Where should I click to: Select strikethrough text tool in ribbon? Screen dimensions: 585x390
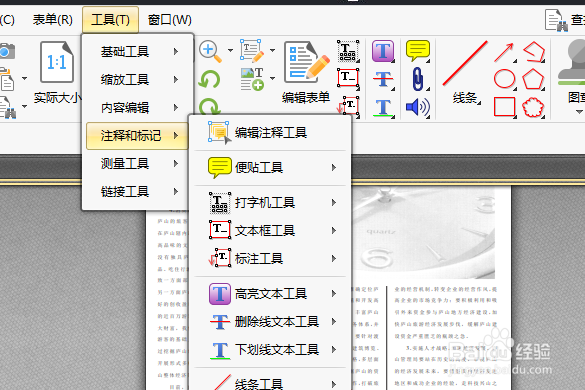point(383,79)
